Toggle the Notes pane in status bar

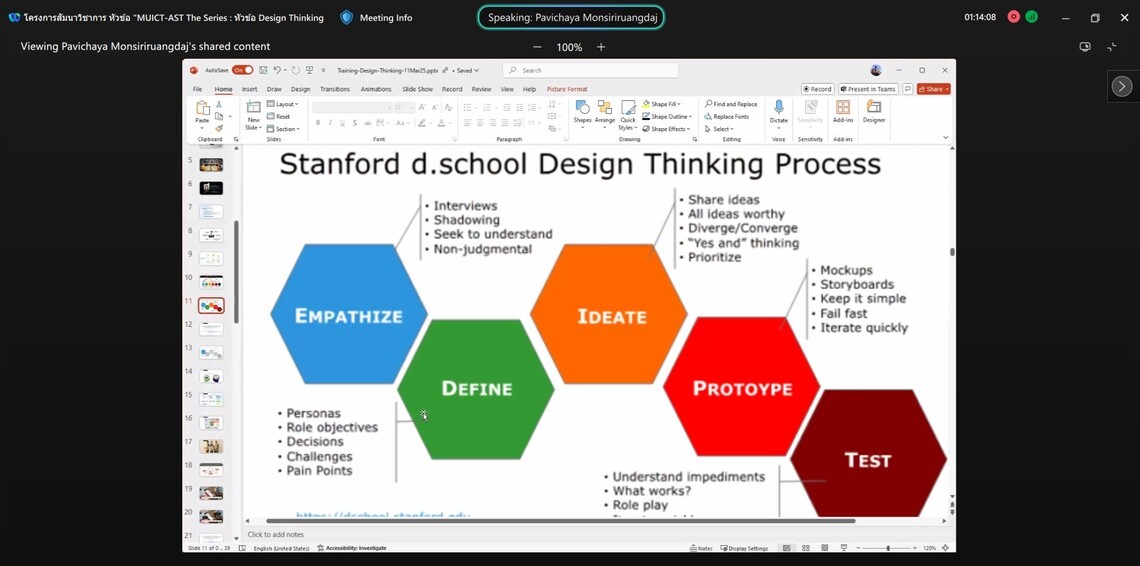pos(701,548)
